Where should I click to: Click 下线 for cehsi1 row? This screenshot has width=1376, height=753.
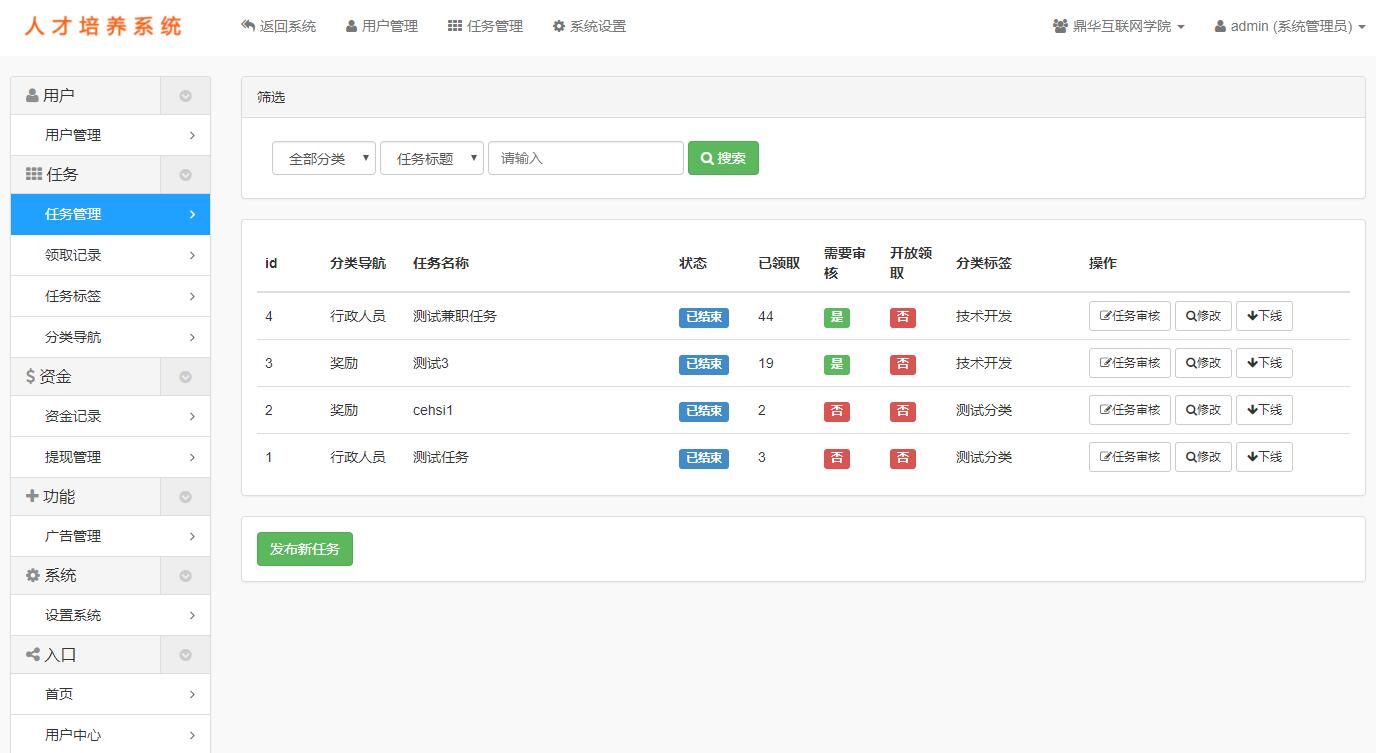[x=1264, y=410]
